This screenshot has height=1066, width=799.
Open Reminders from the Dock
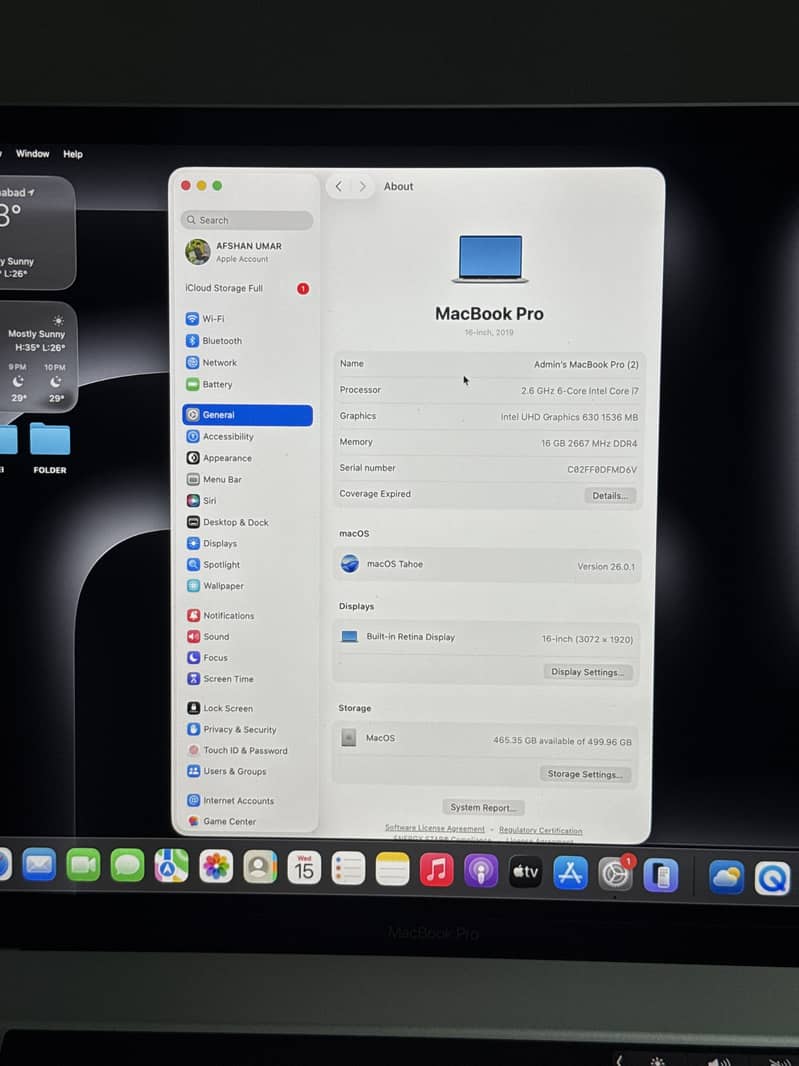coord(348,869)
